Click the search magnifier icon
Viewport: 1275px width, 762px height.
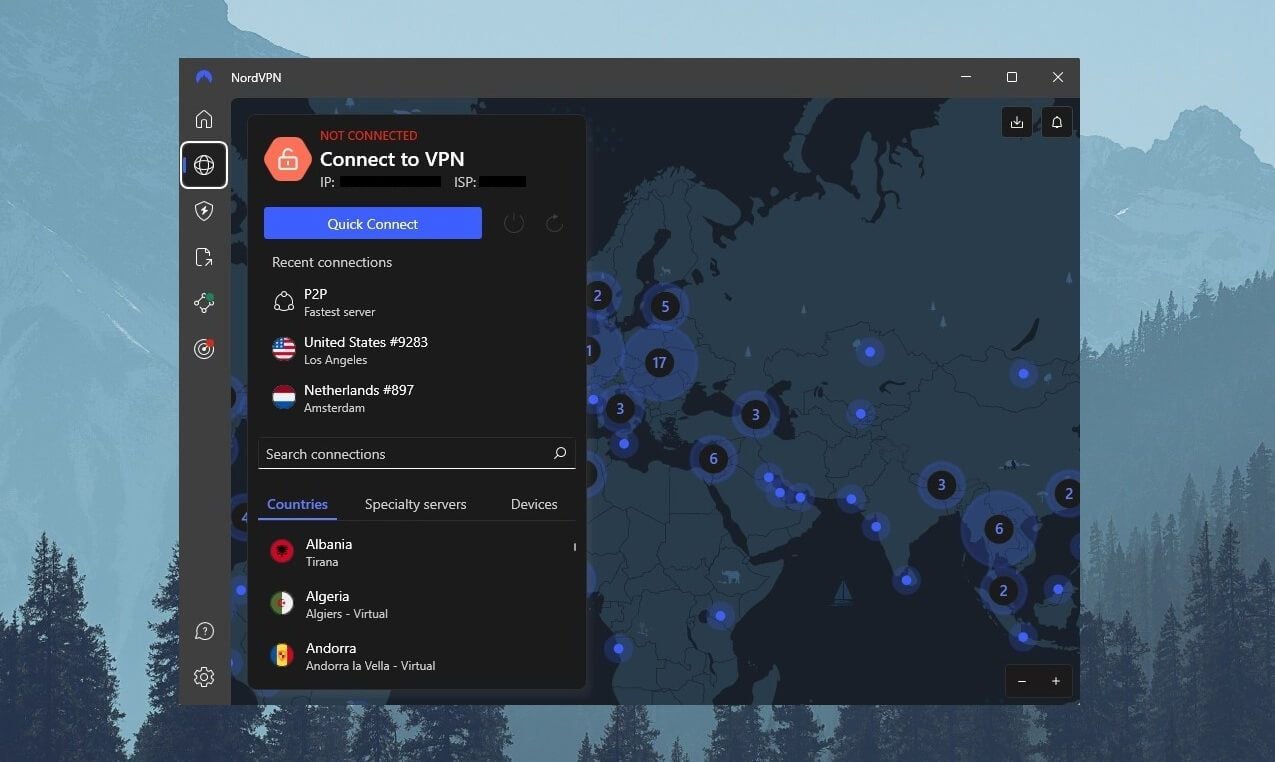[560, 453]
